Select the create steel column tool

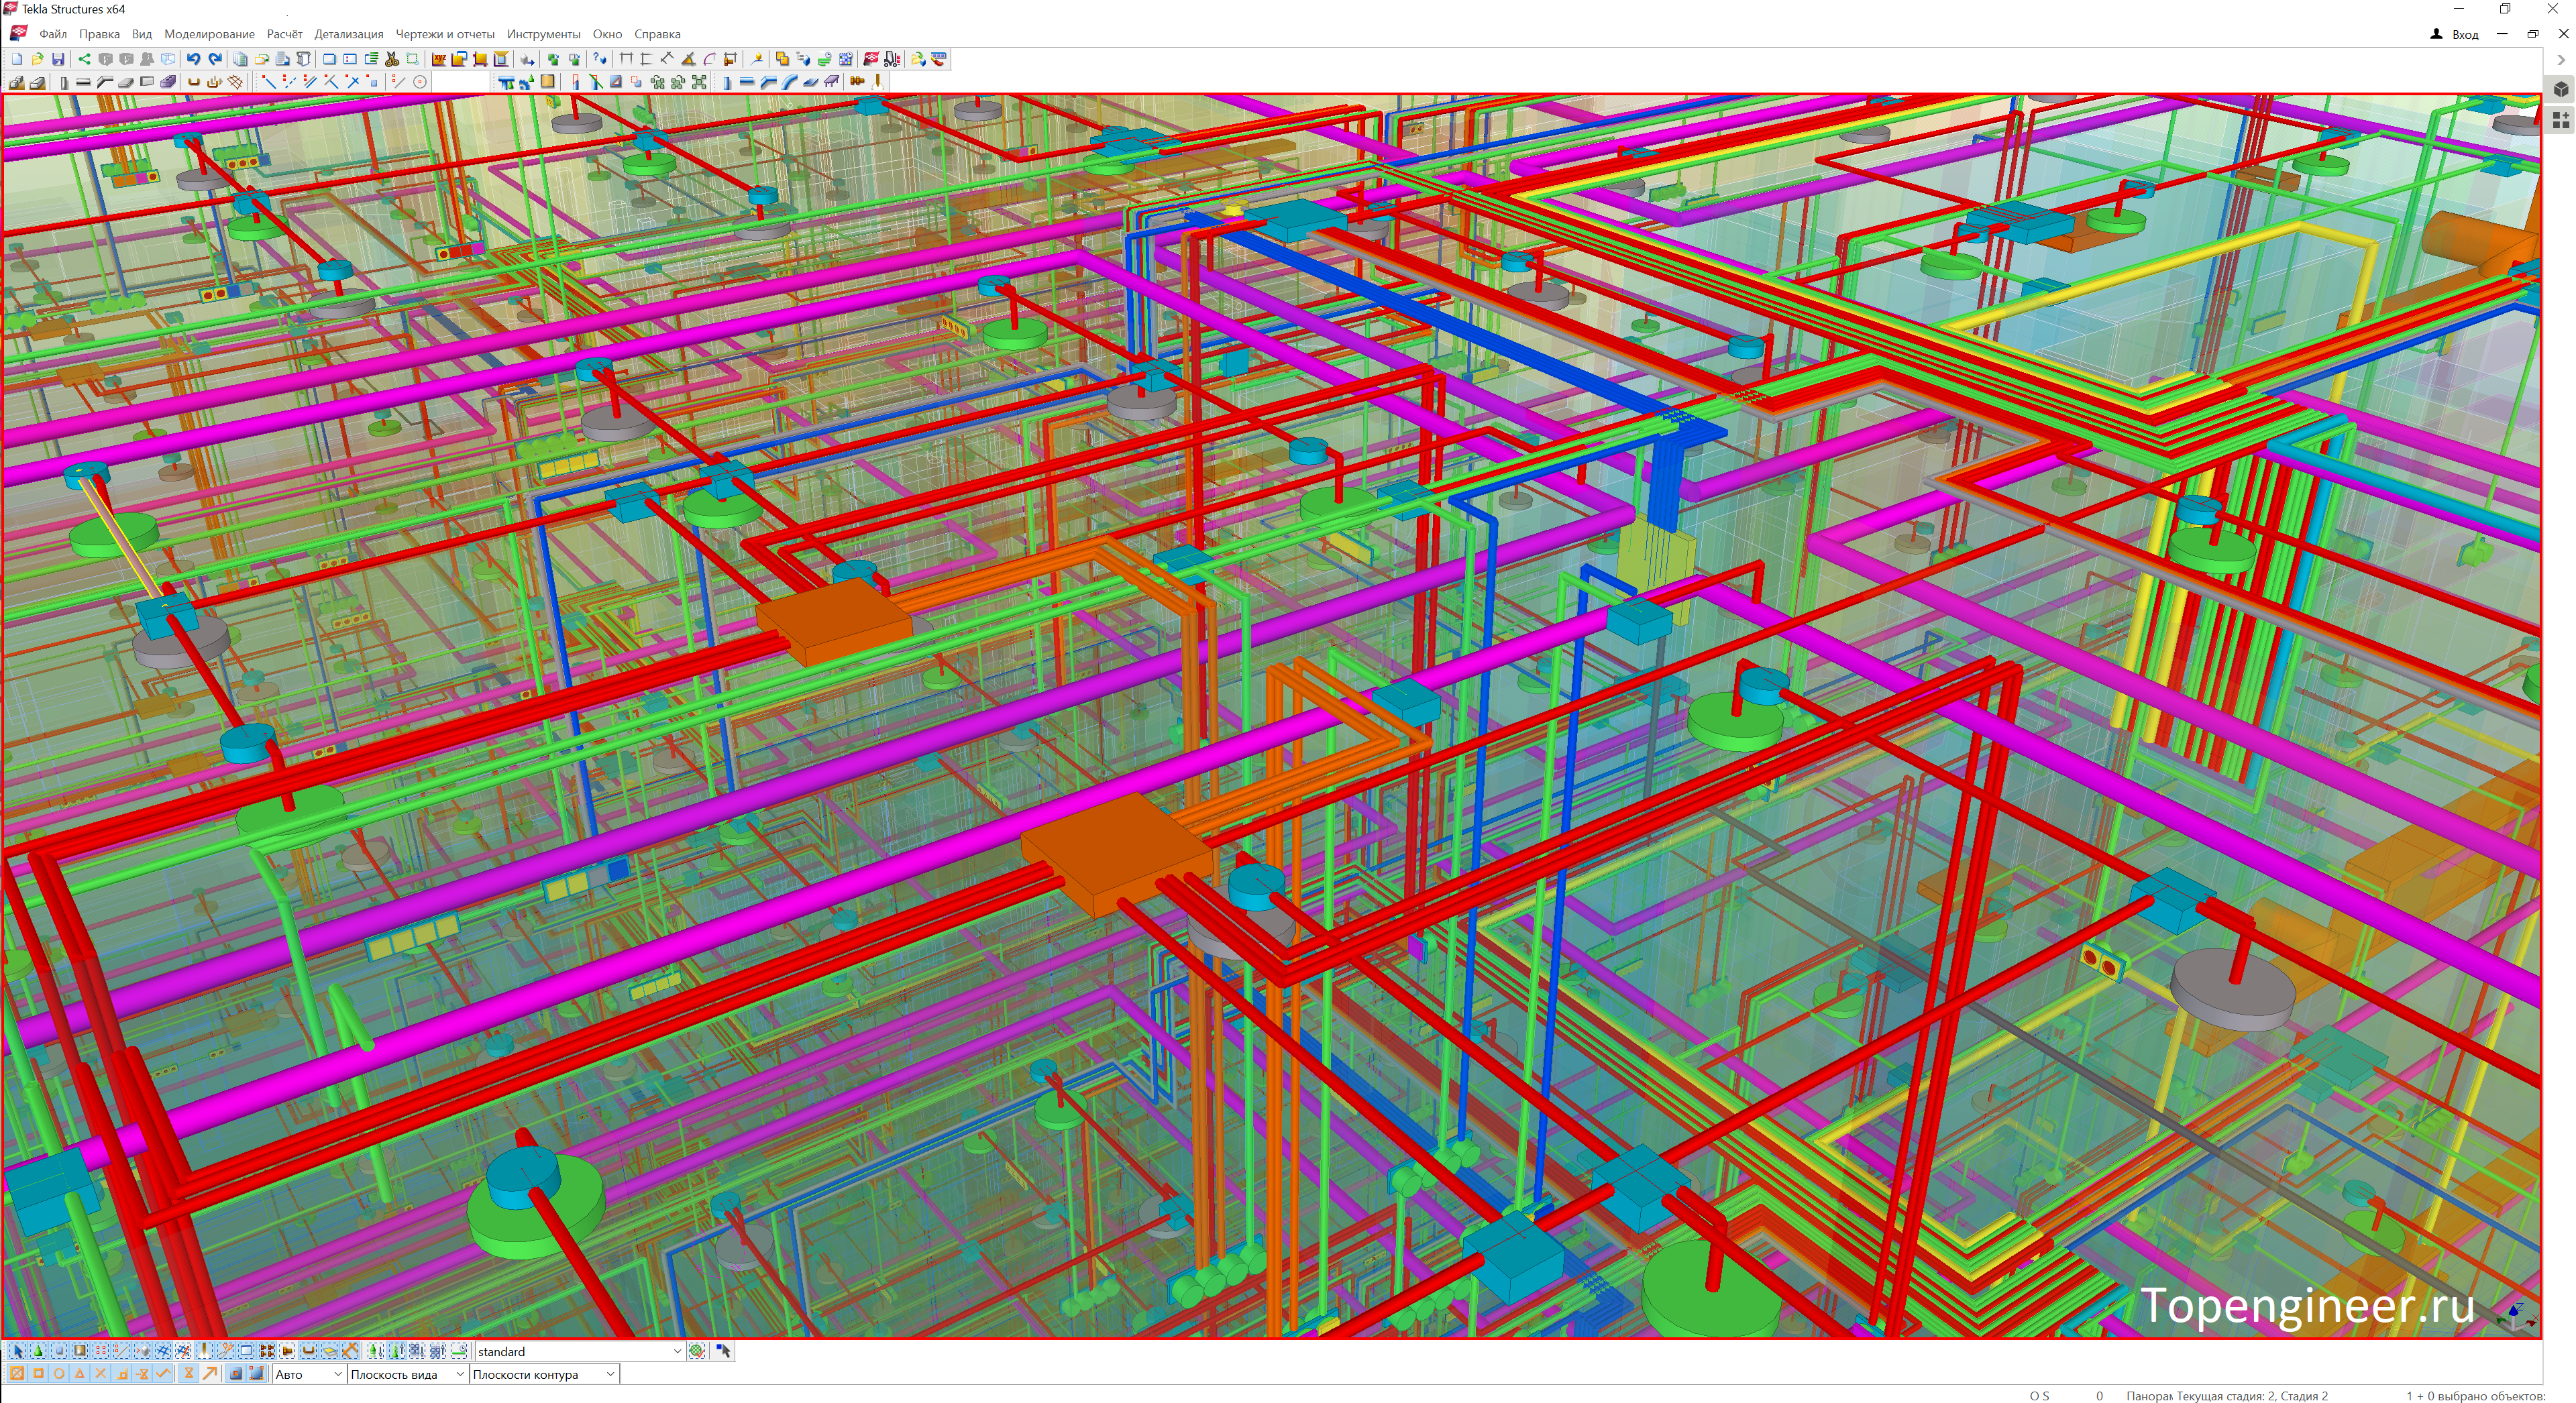(x=727, y=82)
